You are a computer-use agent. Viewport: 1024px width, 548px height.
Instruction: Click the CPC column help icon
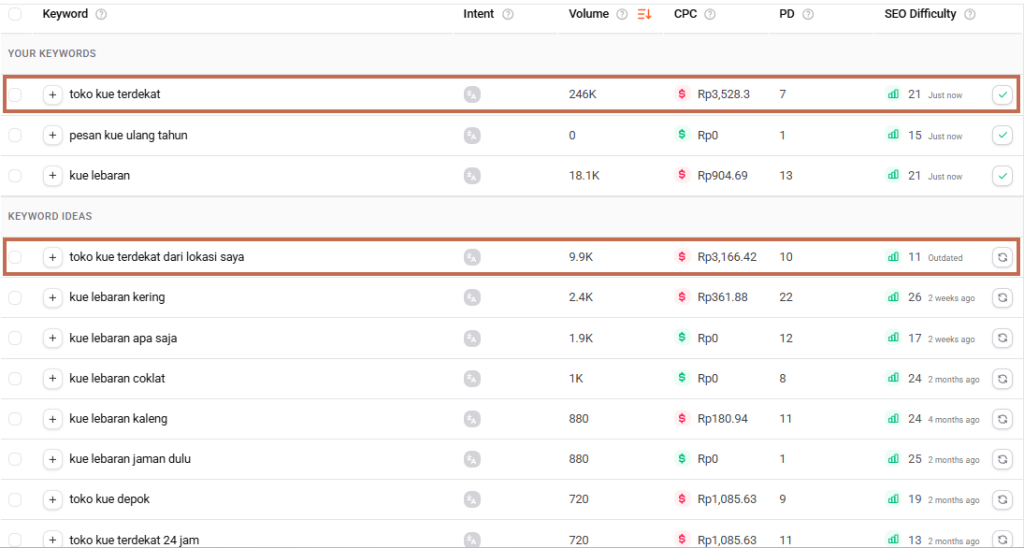point(710,14)
